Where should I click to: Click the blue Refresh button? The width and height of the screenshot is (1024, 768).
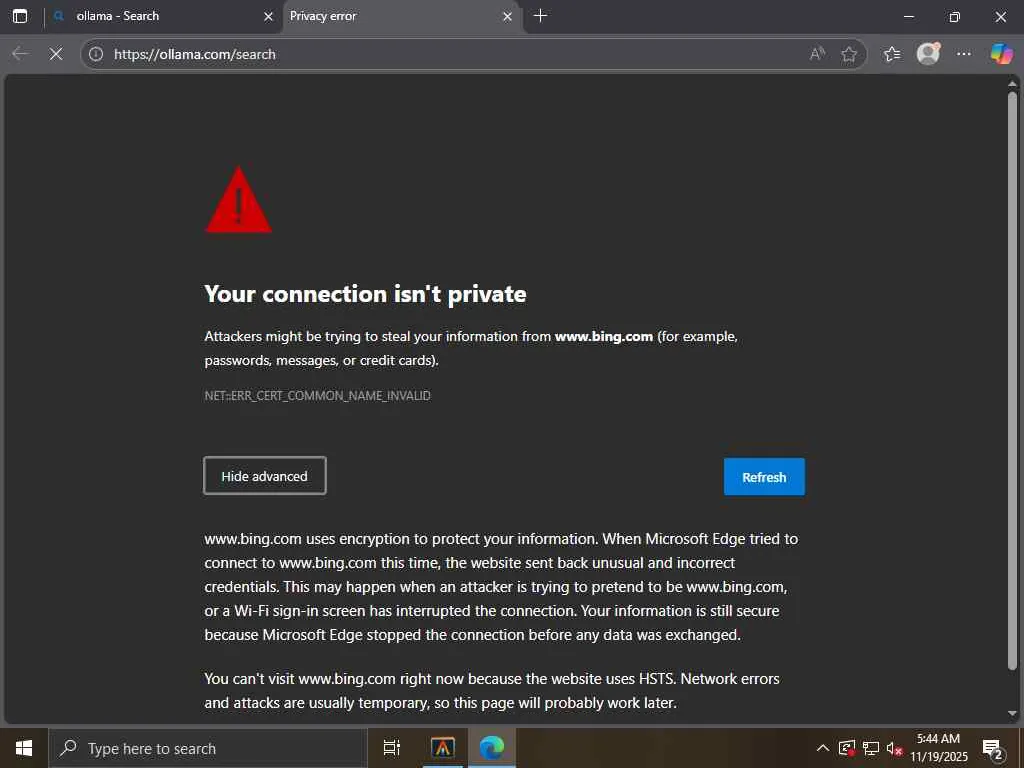coord(764,477)
